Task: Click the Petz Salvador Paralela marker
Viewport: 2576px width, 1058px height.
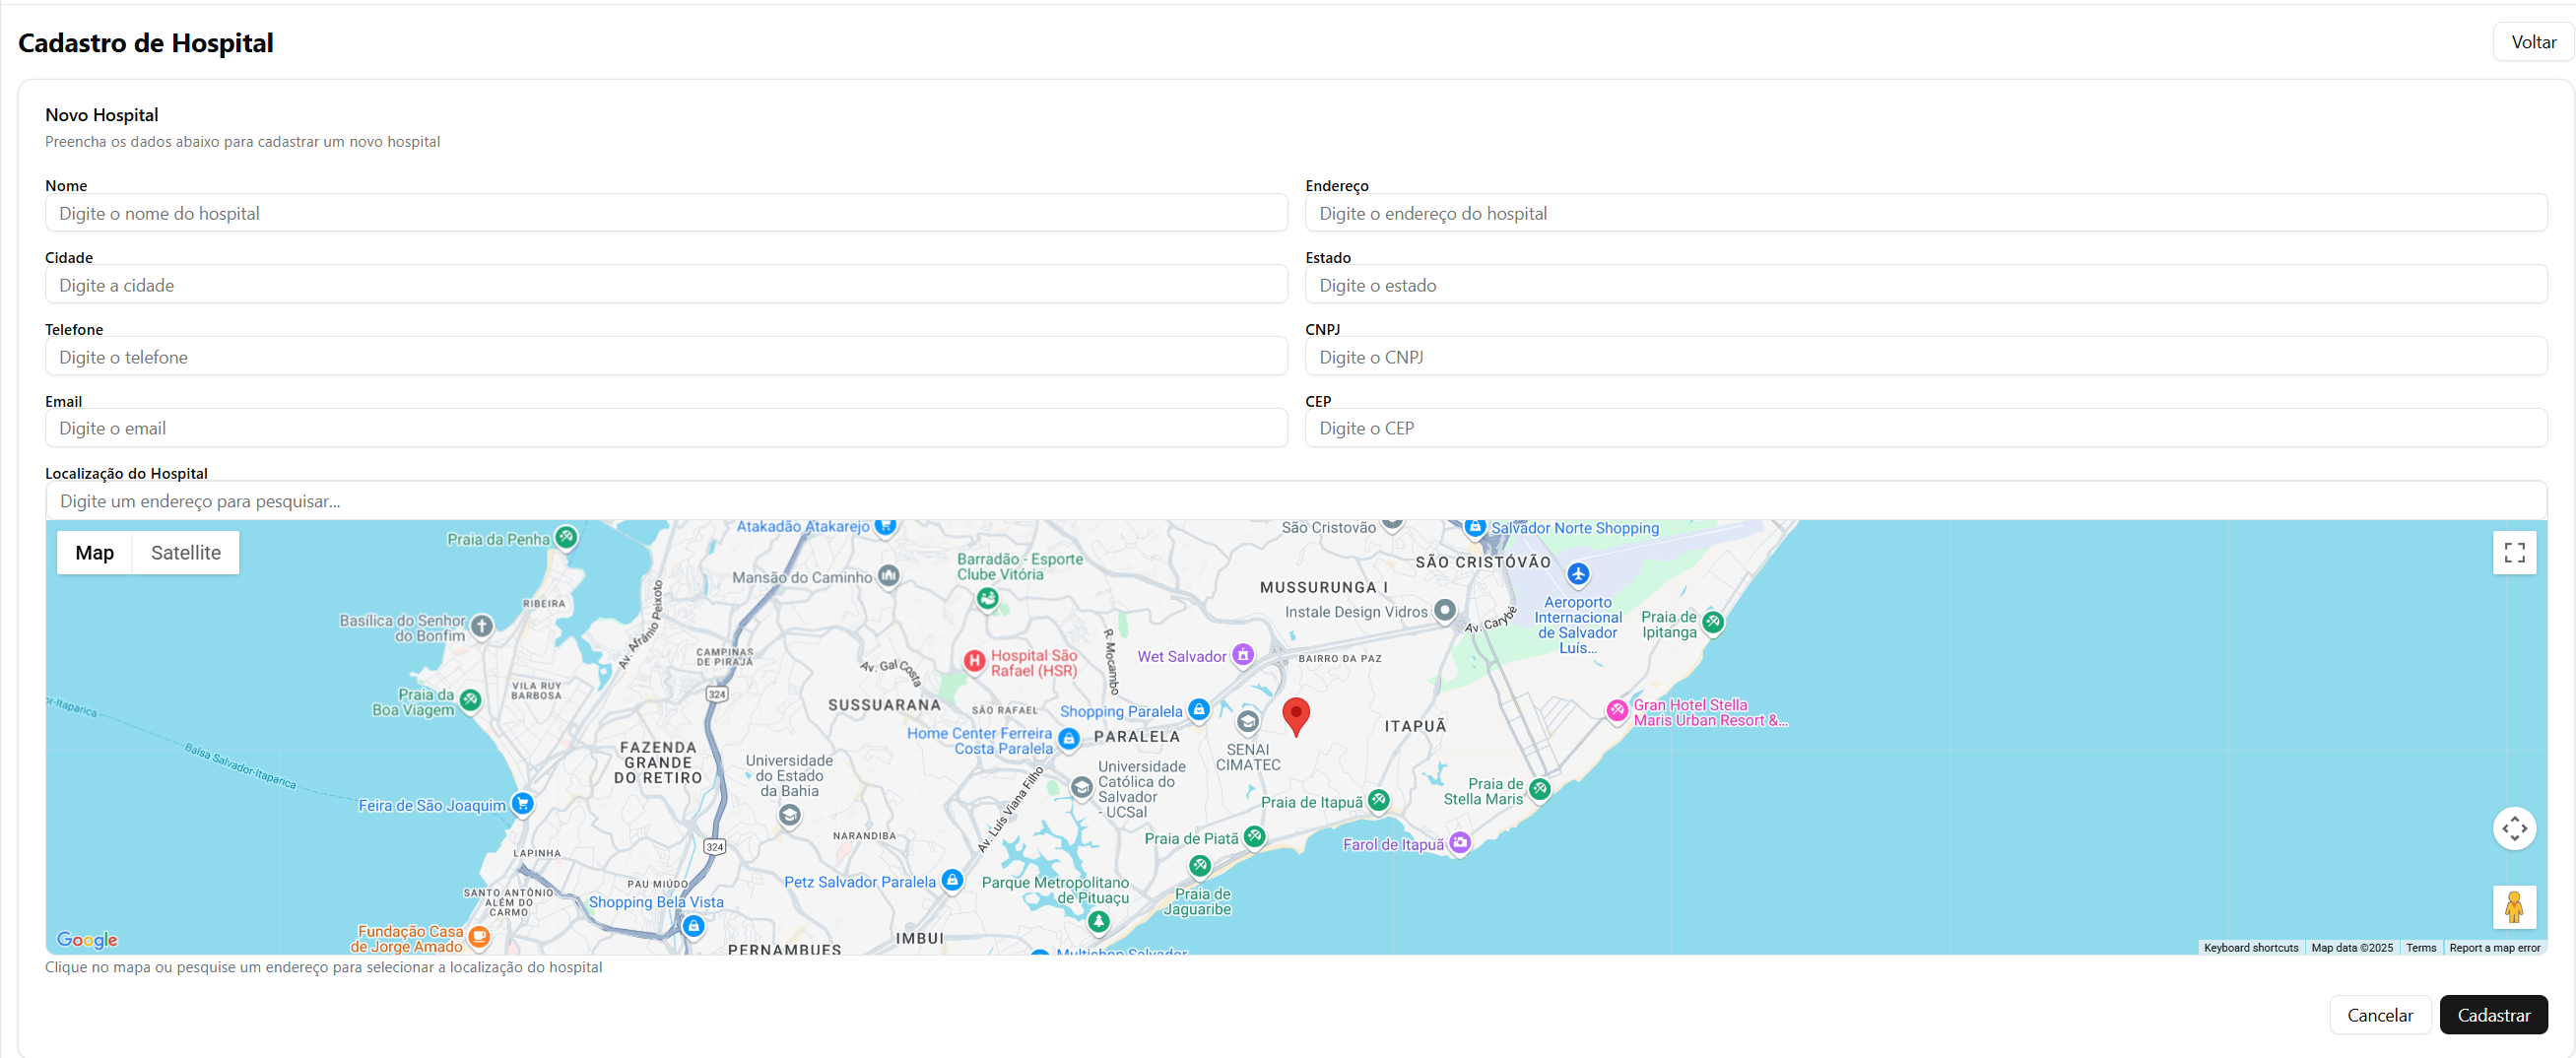Action: pos(953,881)
